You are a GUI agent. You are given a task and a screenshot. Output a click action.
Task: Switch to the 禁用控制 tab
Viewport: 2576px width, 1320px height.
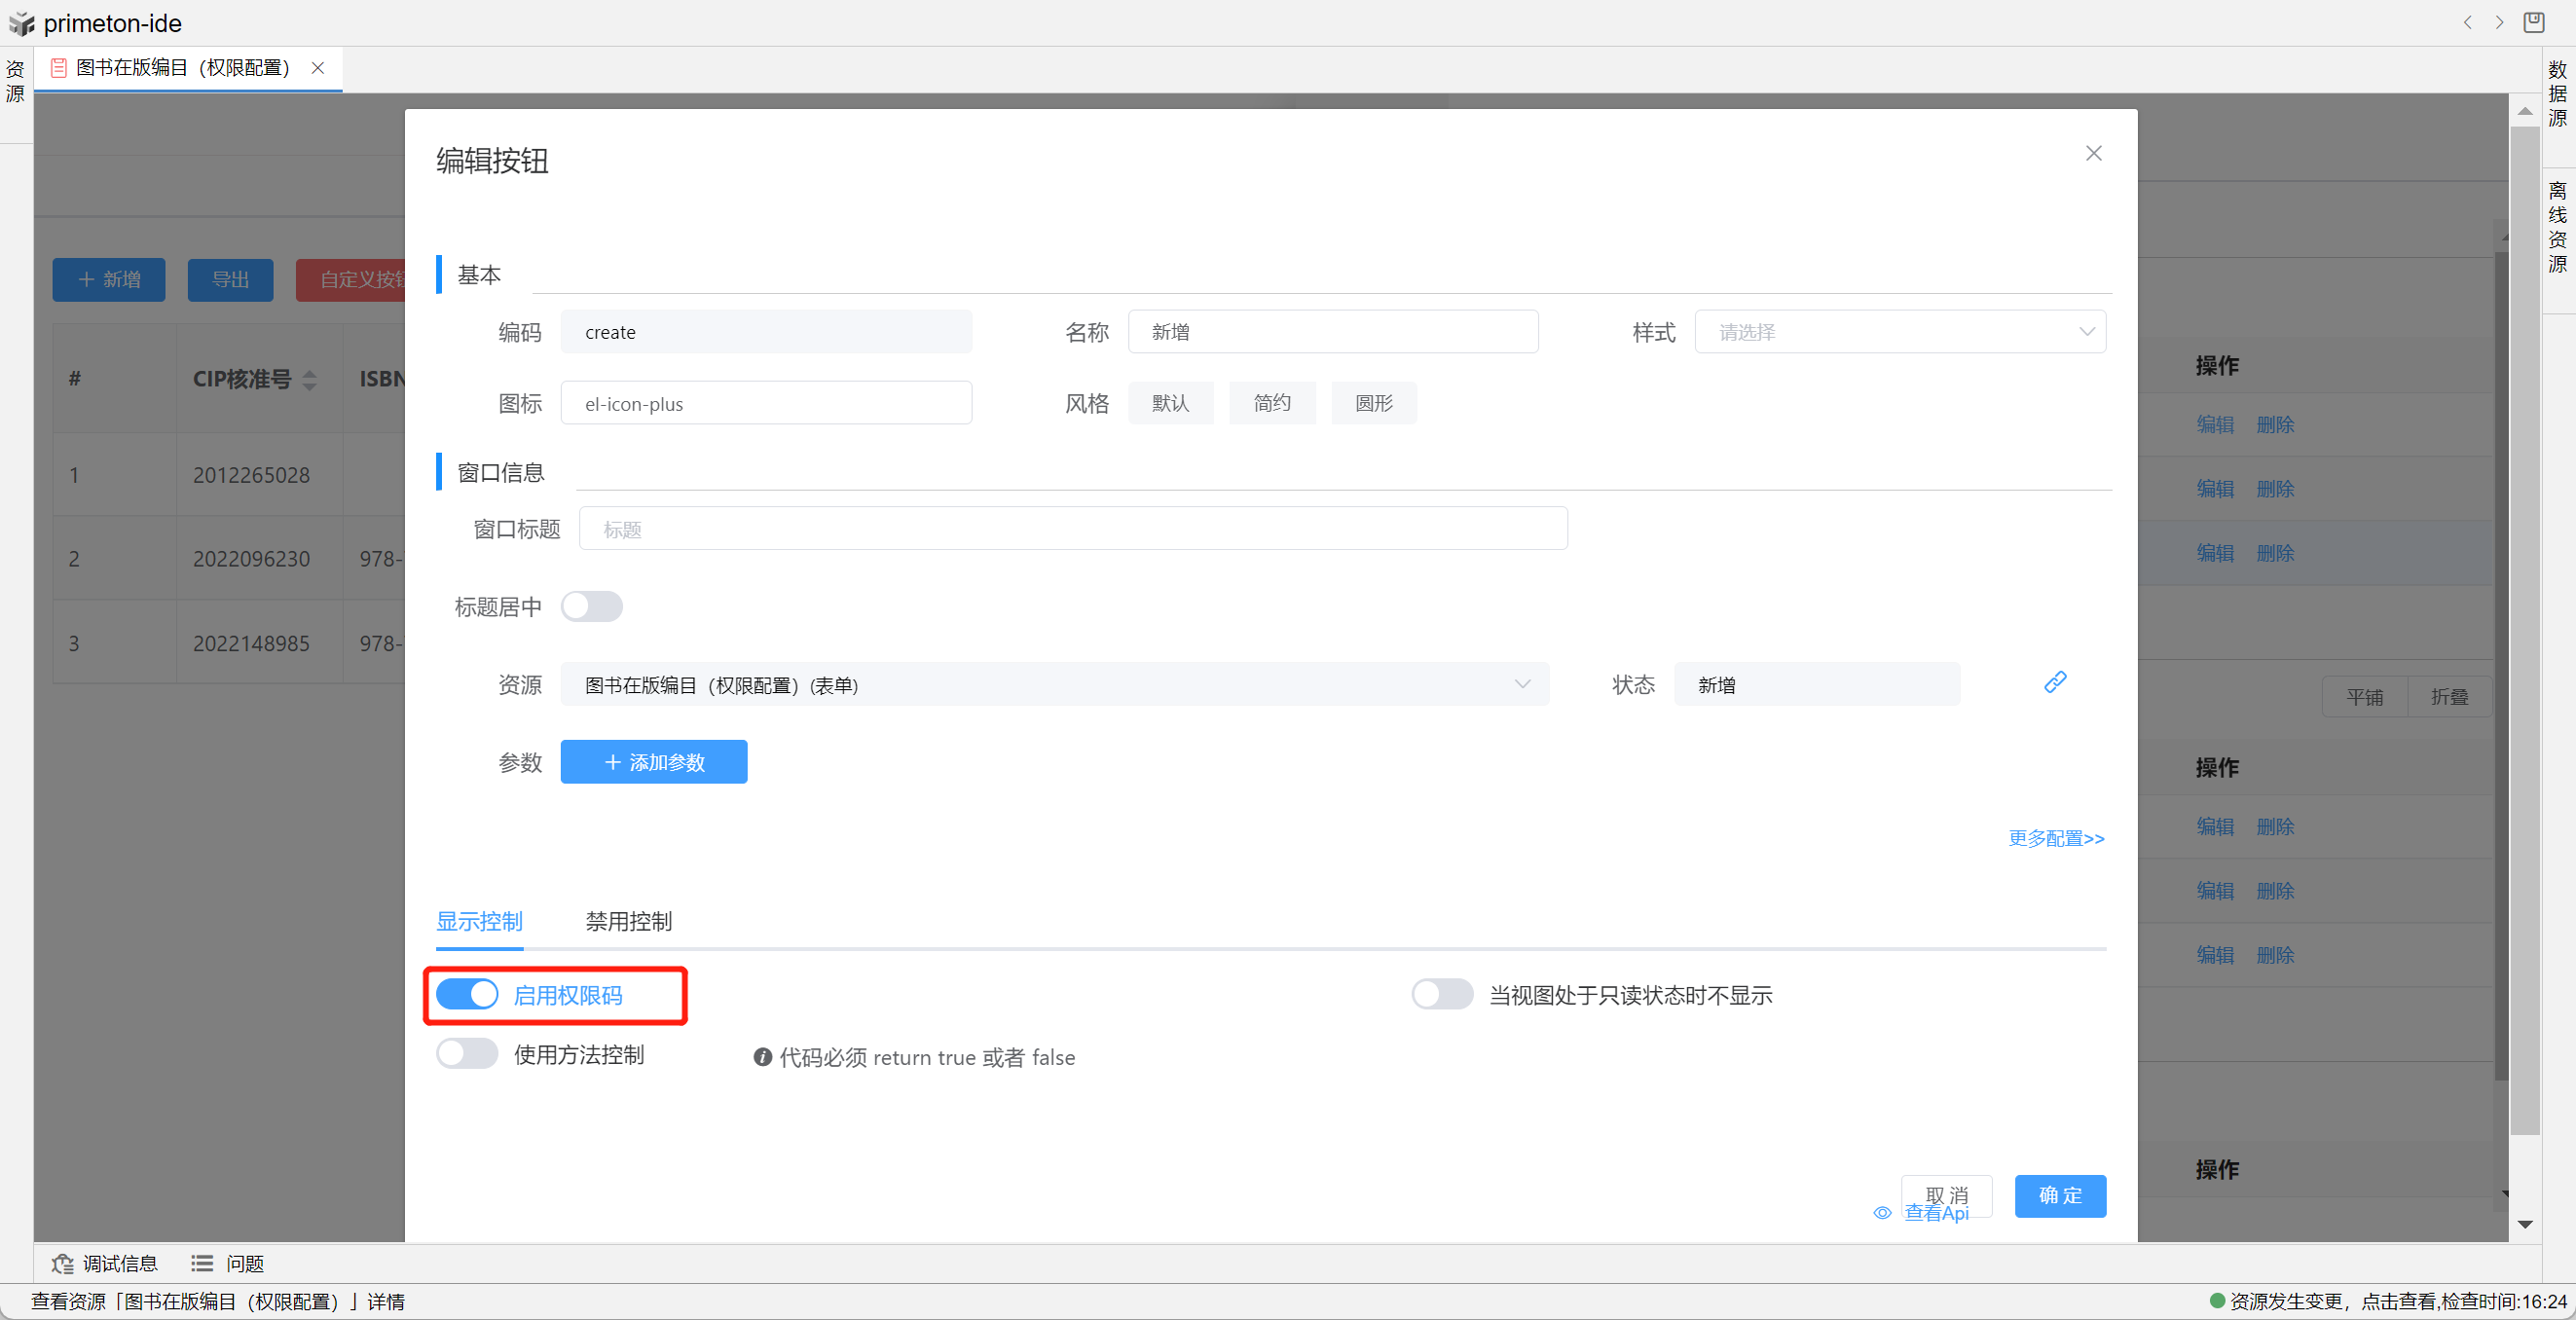[x=628, y=921]
